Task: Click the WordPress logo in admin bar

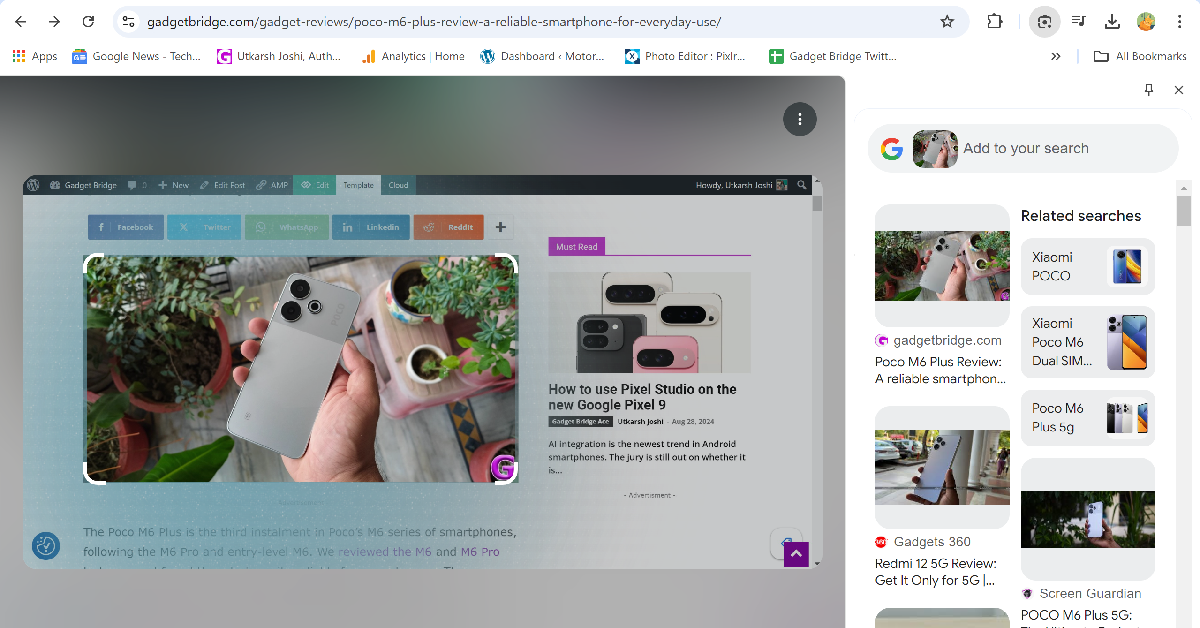Action: 33,185
